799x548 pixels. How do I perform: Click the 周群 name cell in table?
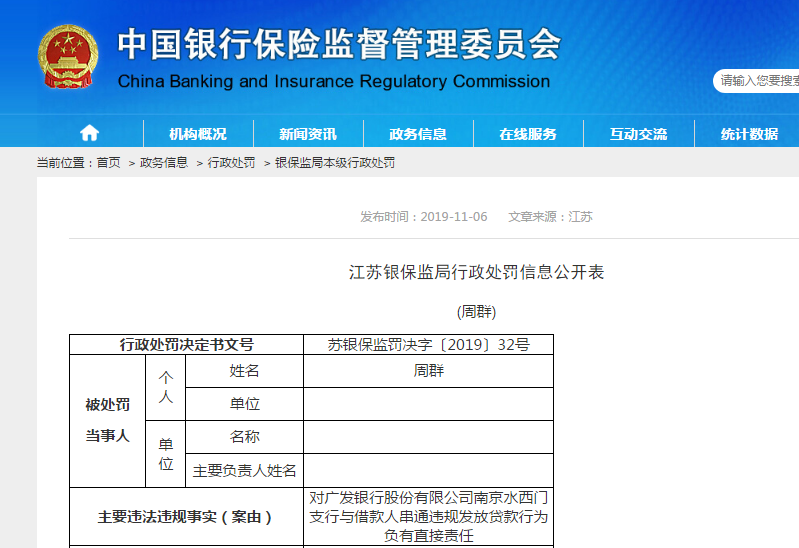click(x=429, y=371)
